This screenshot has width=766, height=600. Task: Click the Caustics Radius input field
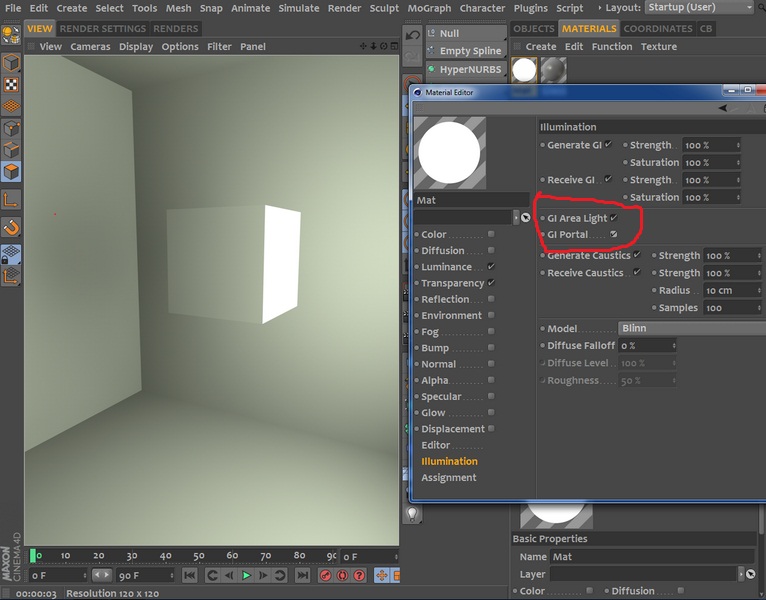click(x=729, y=290)
